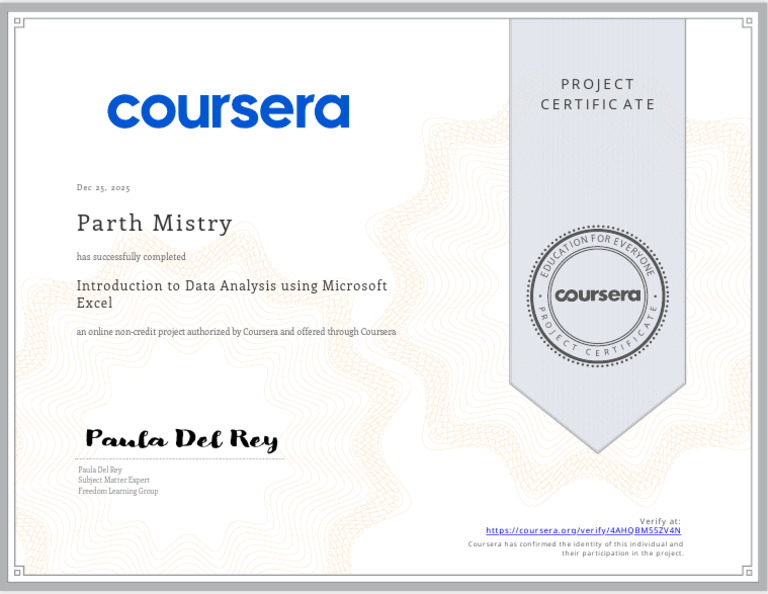Click the 'has successfully completed' text
Image resolution: width=768 pixels, height=594 pixels.
[131, 257]
